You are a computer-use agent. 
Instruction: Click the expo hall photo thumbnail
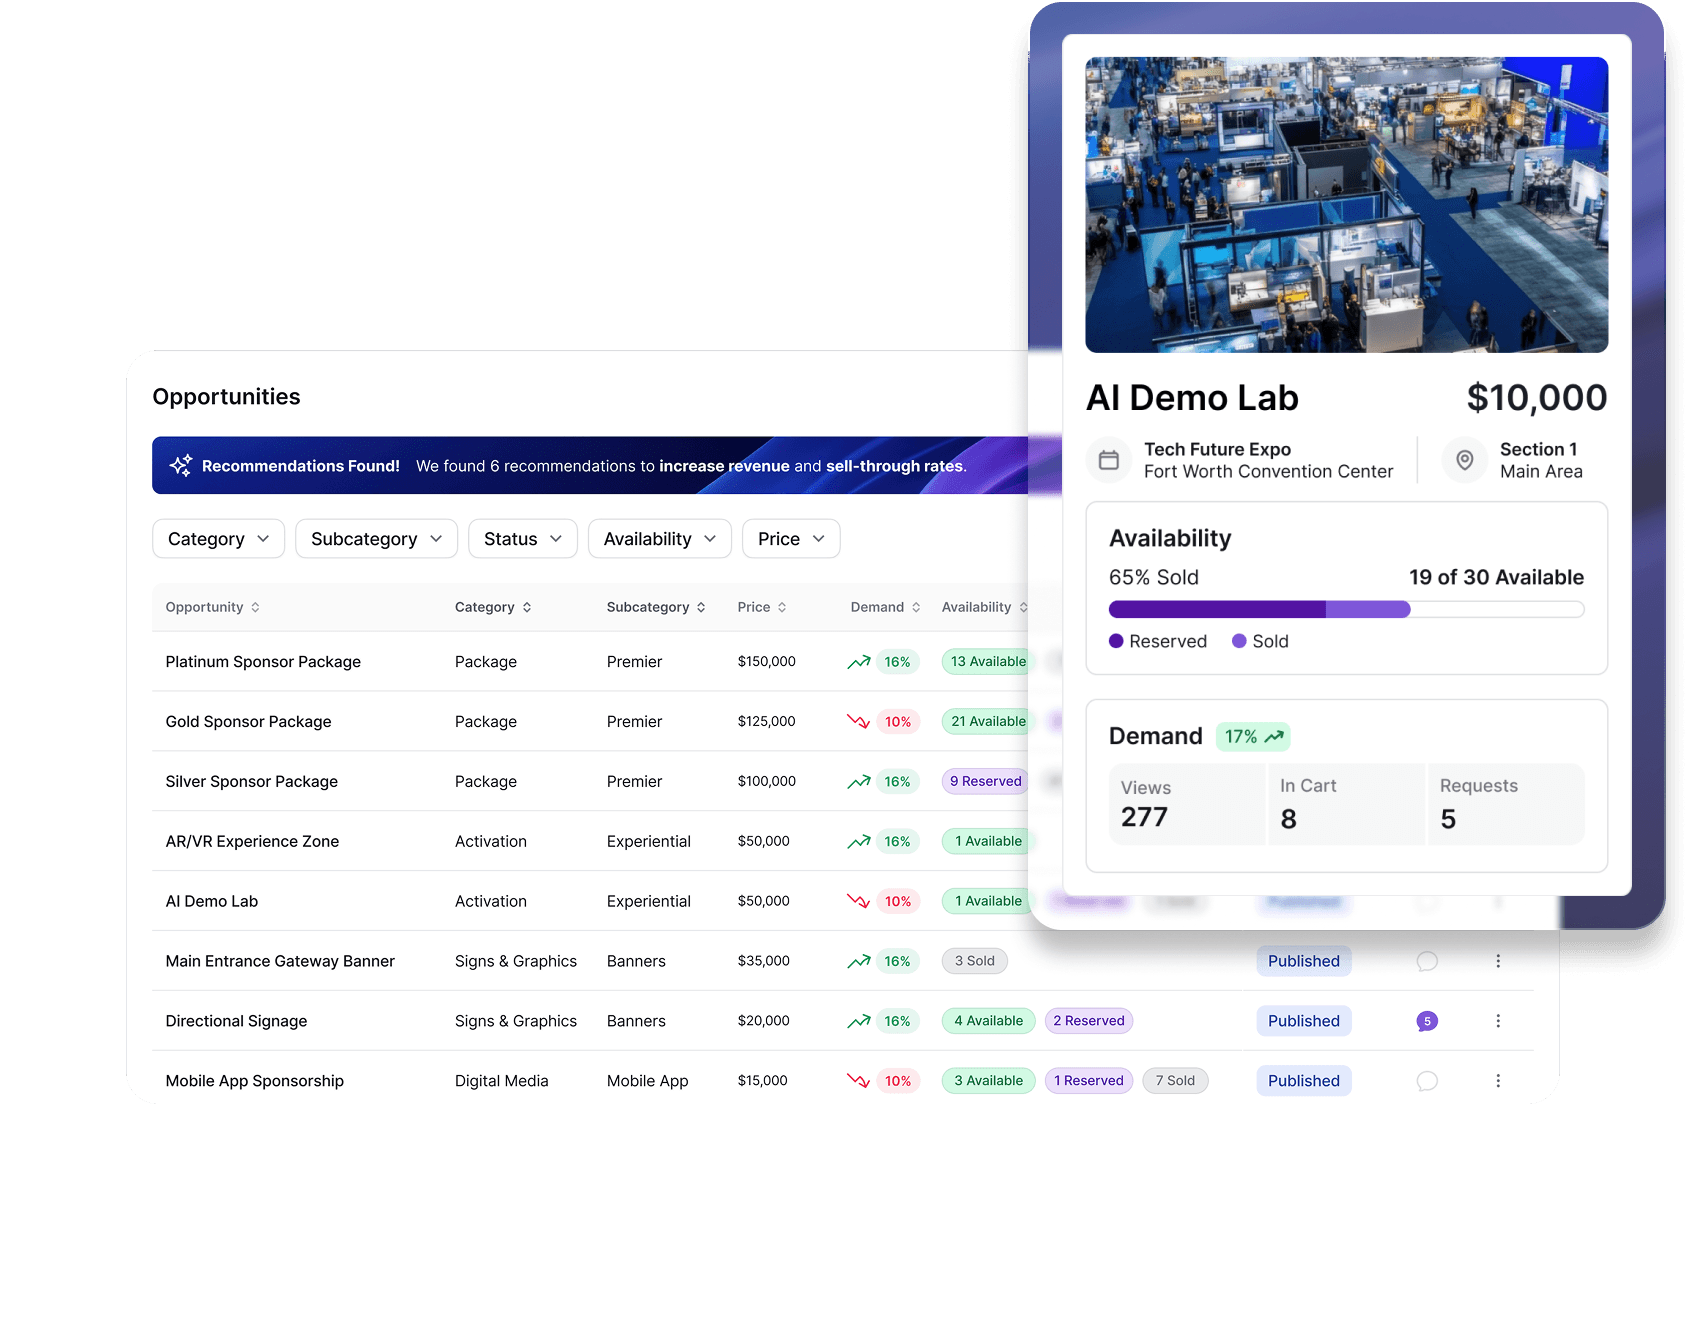pyautogui.click(x=1346, y=205)
